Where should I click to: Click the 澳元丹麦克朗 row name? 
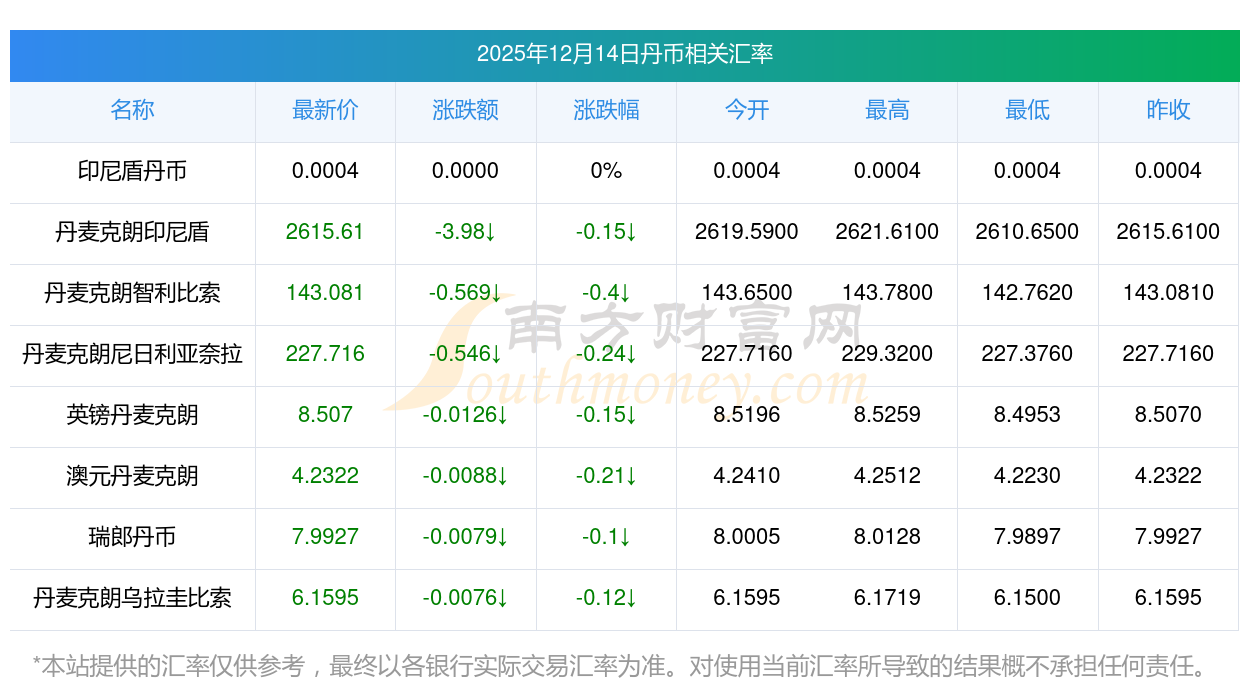132,476
